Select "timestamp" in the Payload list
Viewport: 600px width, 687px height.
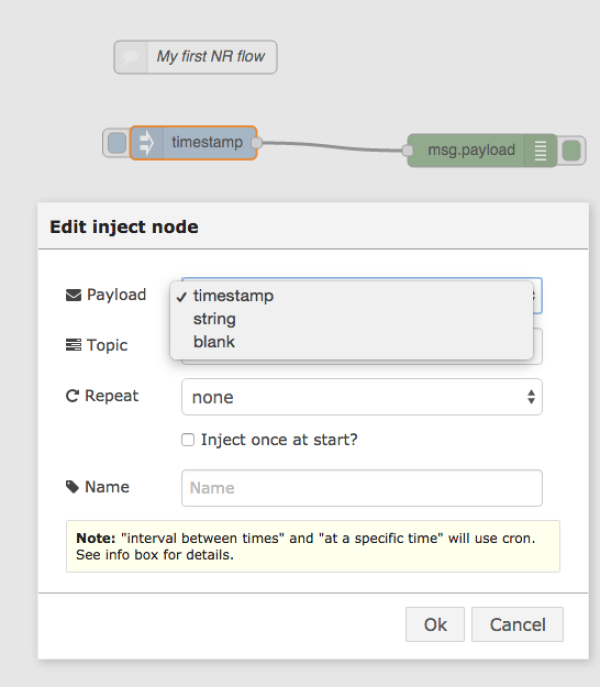[233, 296]
